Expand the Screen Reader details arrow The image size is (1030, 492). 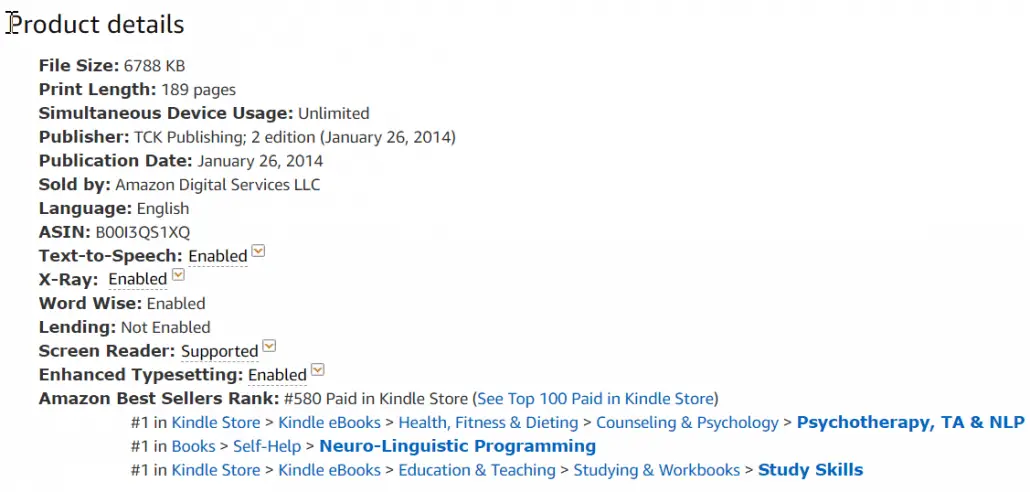pos(269,346)
